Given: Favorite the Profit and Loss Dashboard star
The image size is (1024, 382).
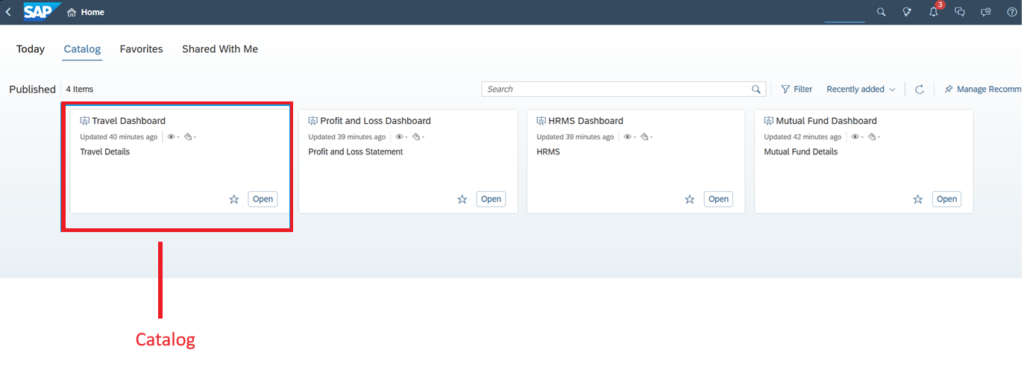Looking at the screenshot, I should pyautogui.click(x=462, y=199).
